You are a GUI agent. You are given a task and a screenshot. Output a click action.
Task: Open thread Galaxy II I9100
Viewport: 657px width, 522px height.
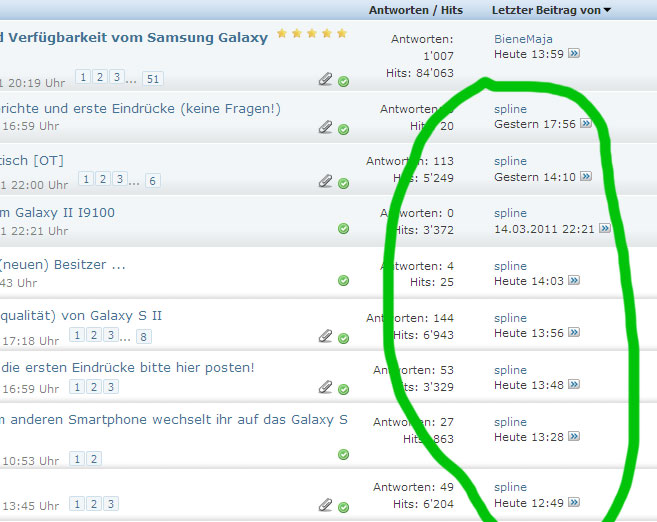57,212
